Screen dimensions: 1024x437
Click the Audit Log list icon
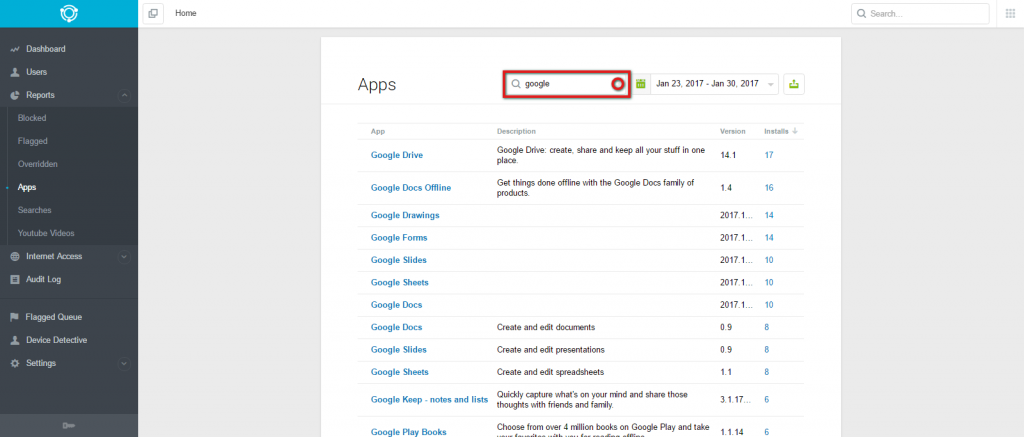pos(15,280)
